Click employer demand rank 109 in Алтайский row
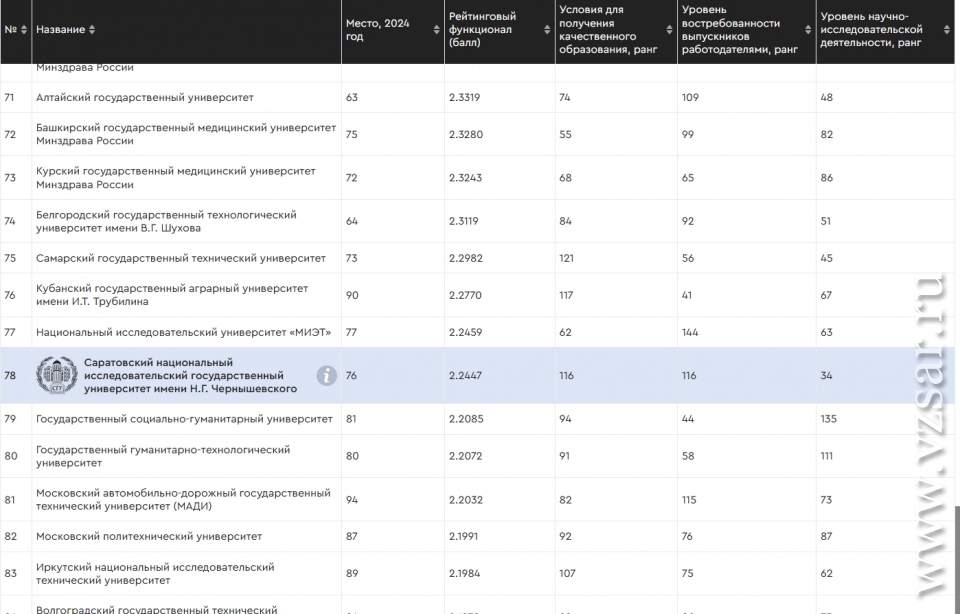Screen dimensions: 960x614 689,97
